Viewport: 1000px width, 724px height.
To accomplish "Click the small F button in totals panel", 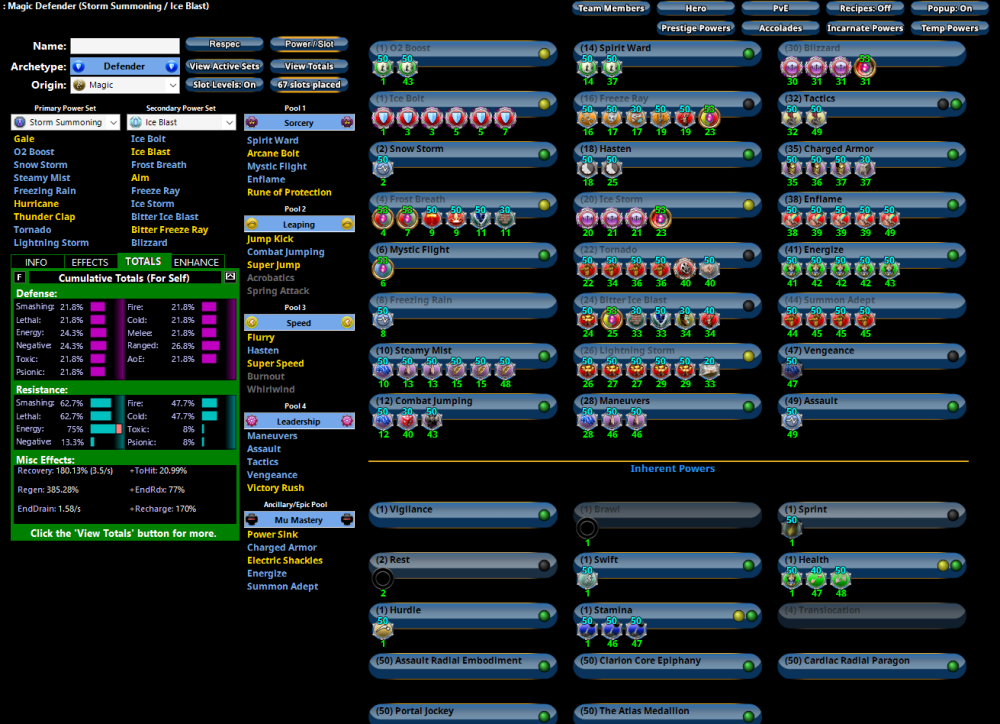I will (19, 277).
